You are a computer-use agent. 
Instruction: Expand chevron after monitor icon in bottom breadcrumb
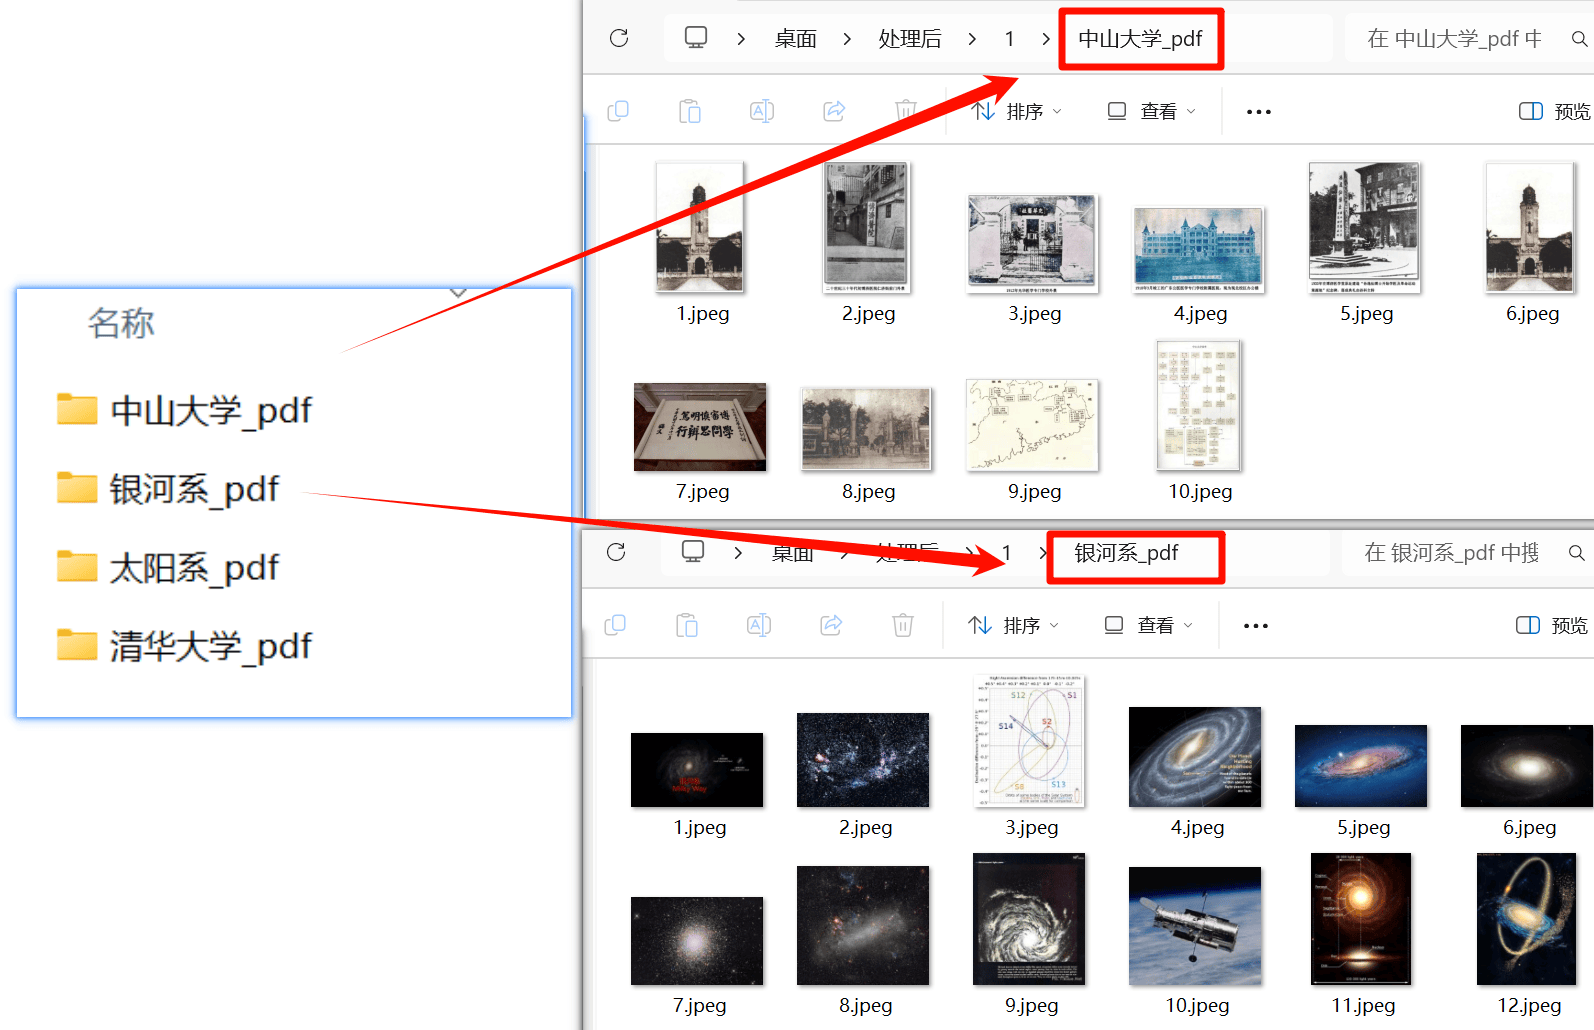tap(738, 553)
